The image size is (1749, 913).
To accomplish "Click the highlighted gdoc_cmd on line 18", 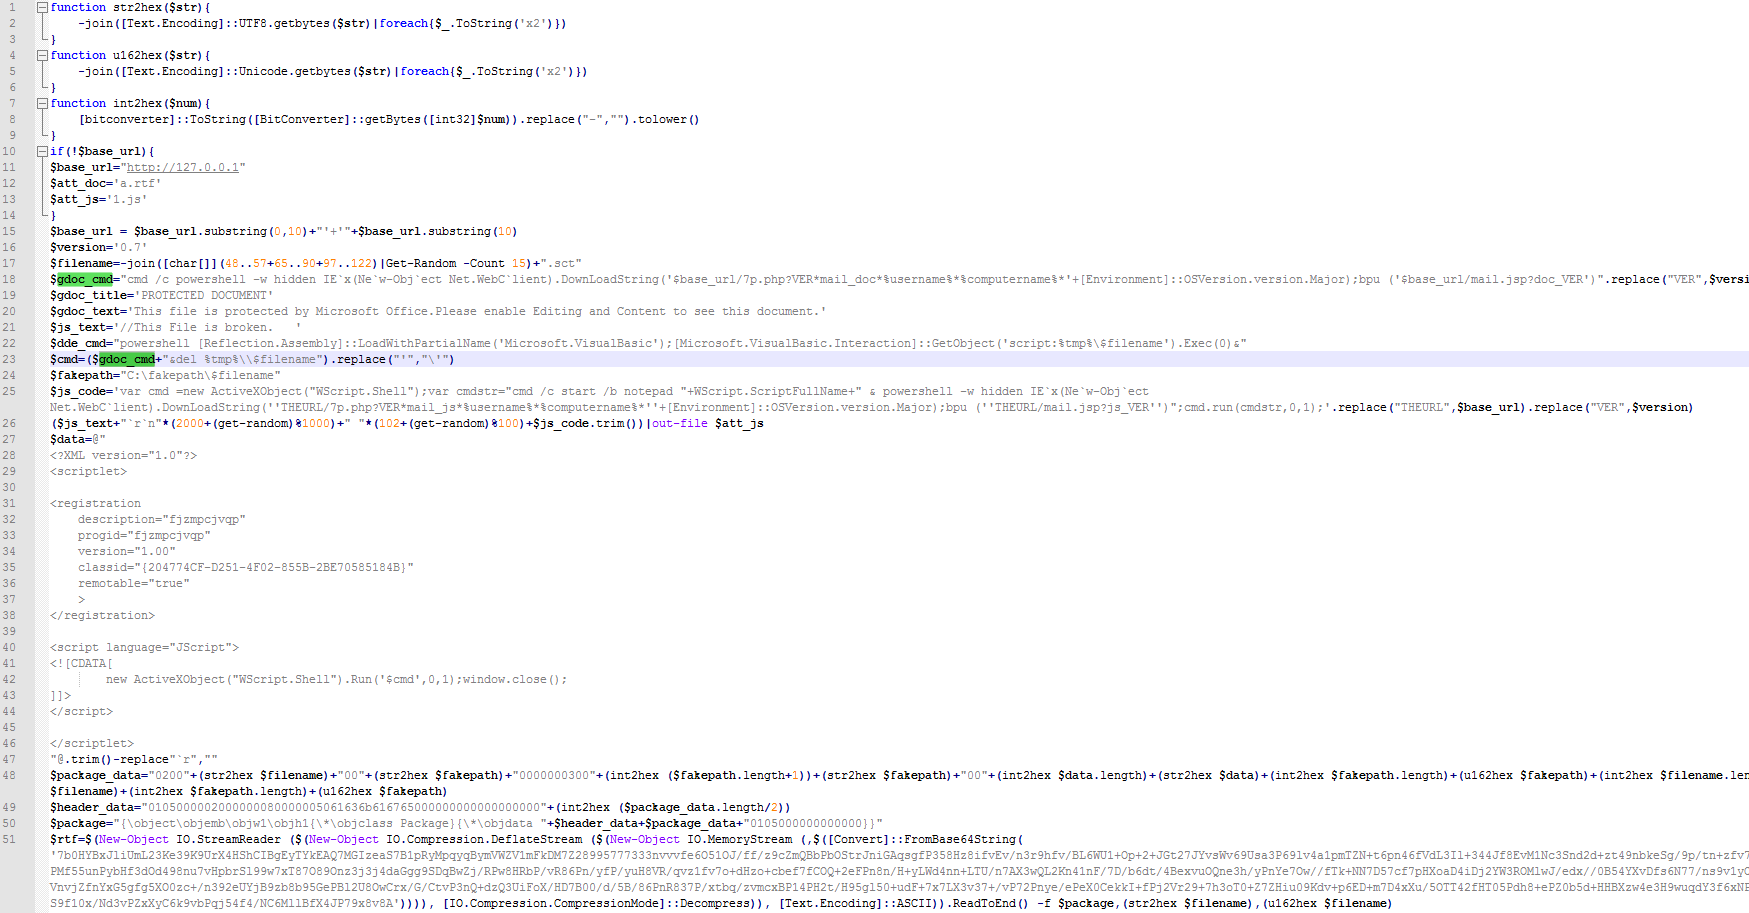I will coord(85,279).
